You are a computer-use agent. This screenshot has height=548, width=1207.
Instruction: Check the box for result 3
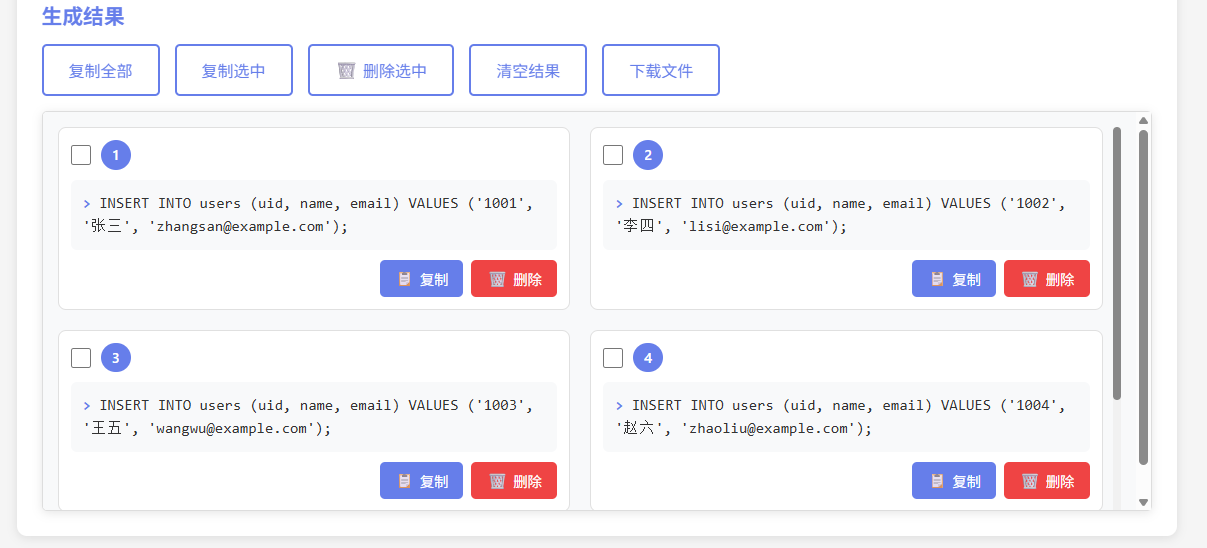pos(81,358)
